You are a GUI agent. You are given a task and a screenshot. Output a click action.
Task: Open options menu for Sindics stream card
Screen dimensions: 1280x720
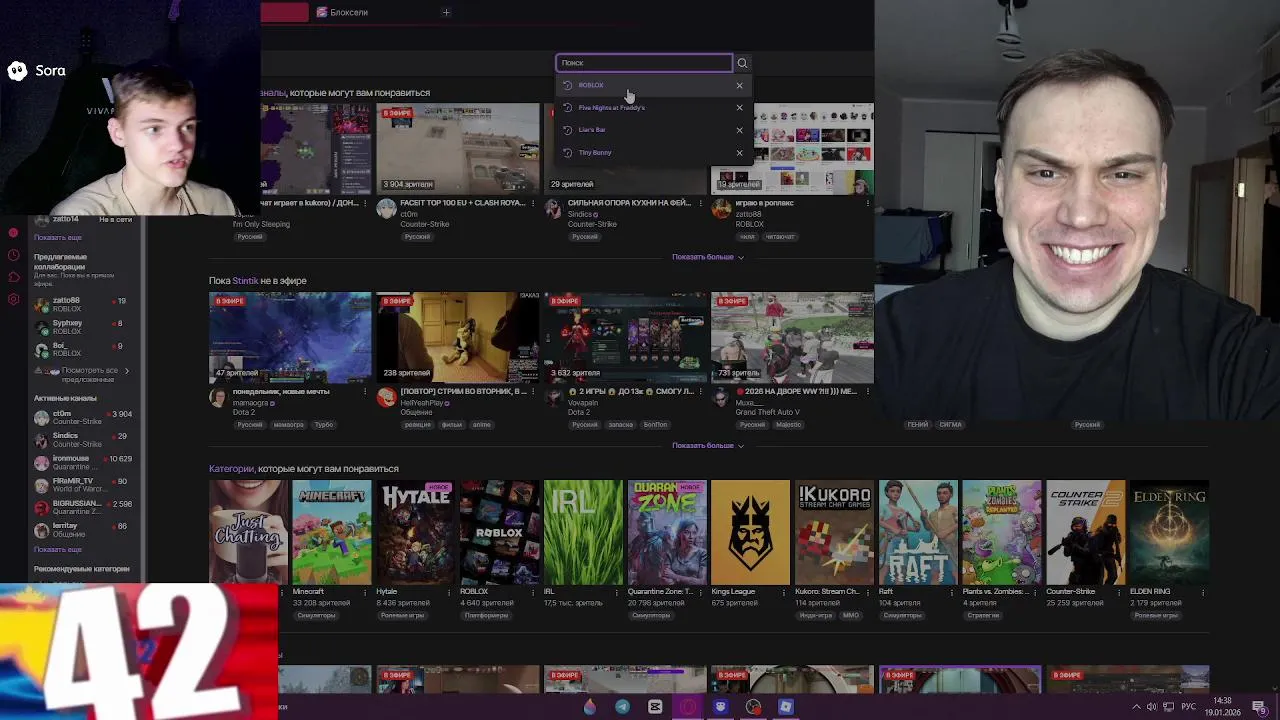[699, 203]
